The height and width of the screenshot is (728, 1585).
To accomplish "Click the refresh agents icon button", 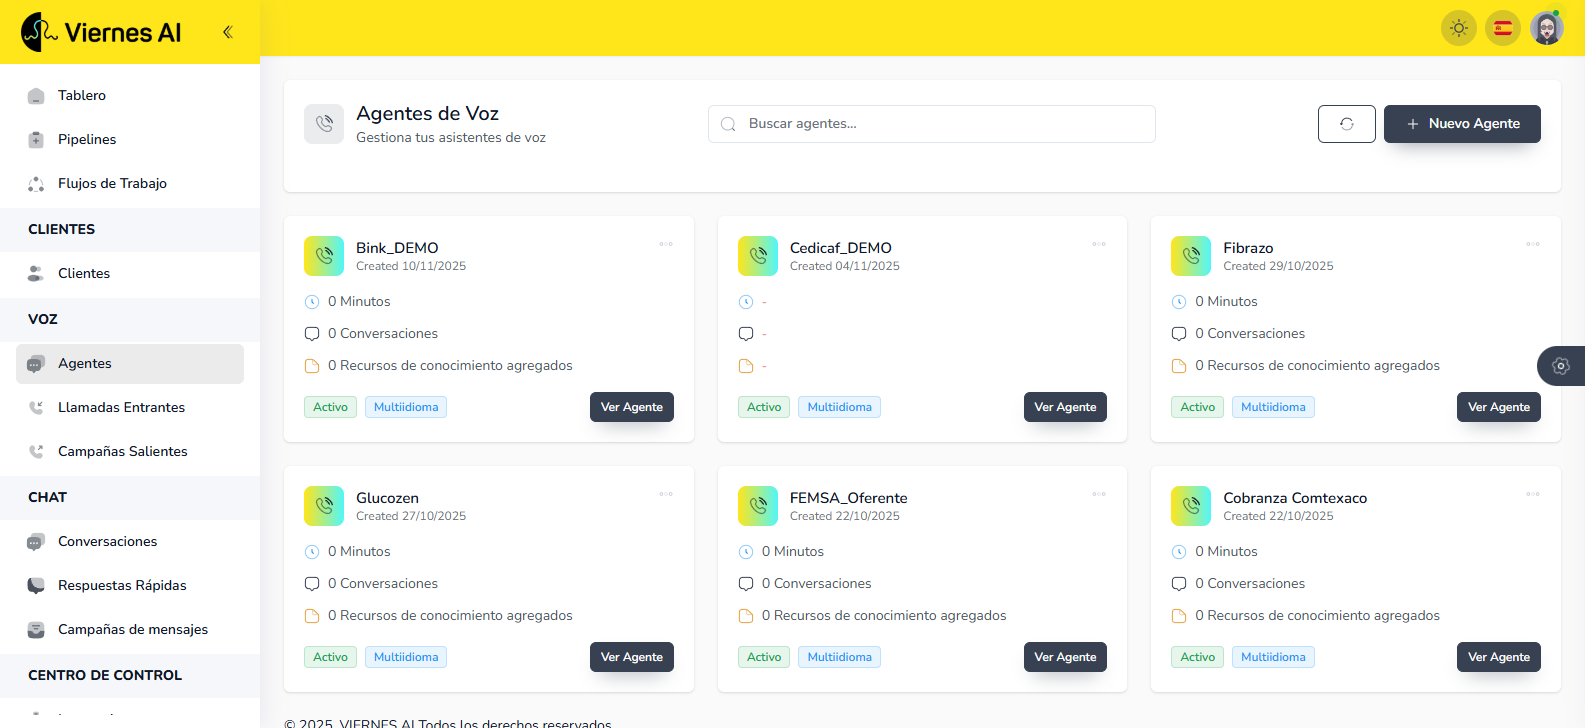I will (1346, 124).
